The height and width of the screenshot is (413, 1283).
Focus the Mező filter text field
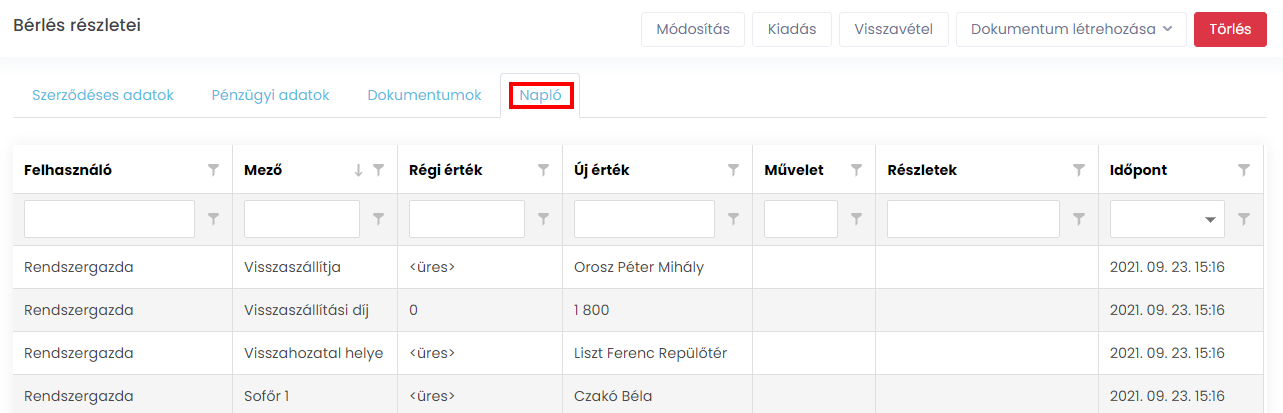coord(301,219)
